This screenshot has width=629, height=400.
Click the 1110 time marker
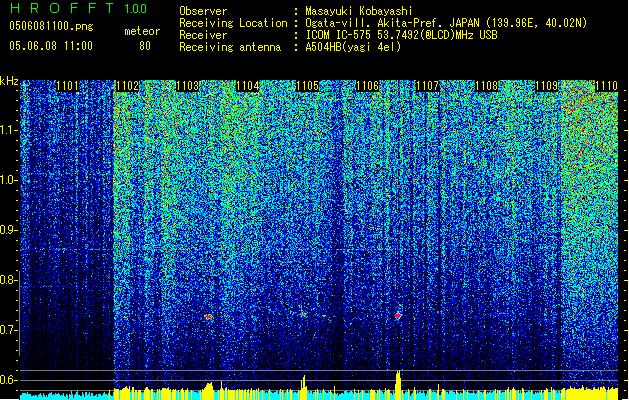(607, 86)
